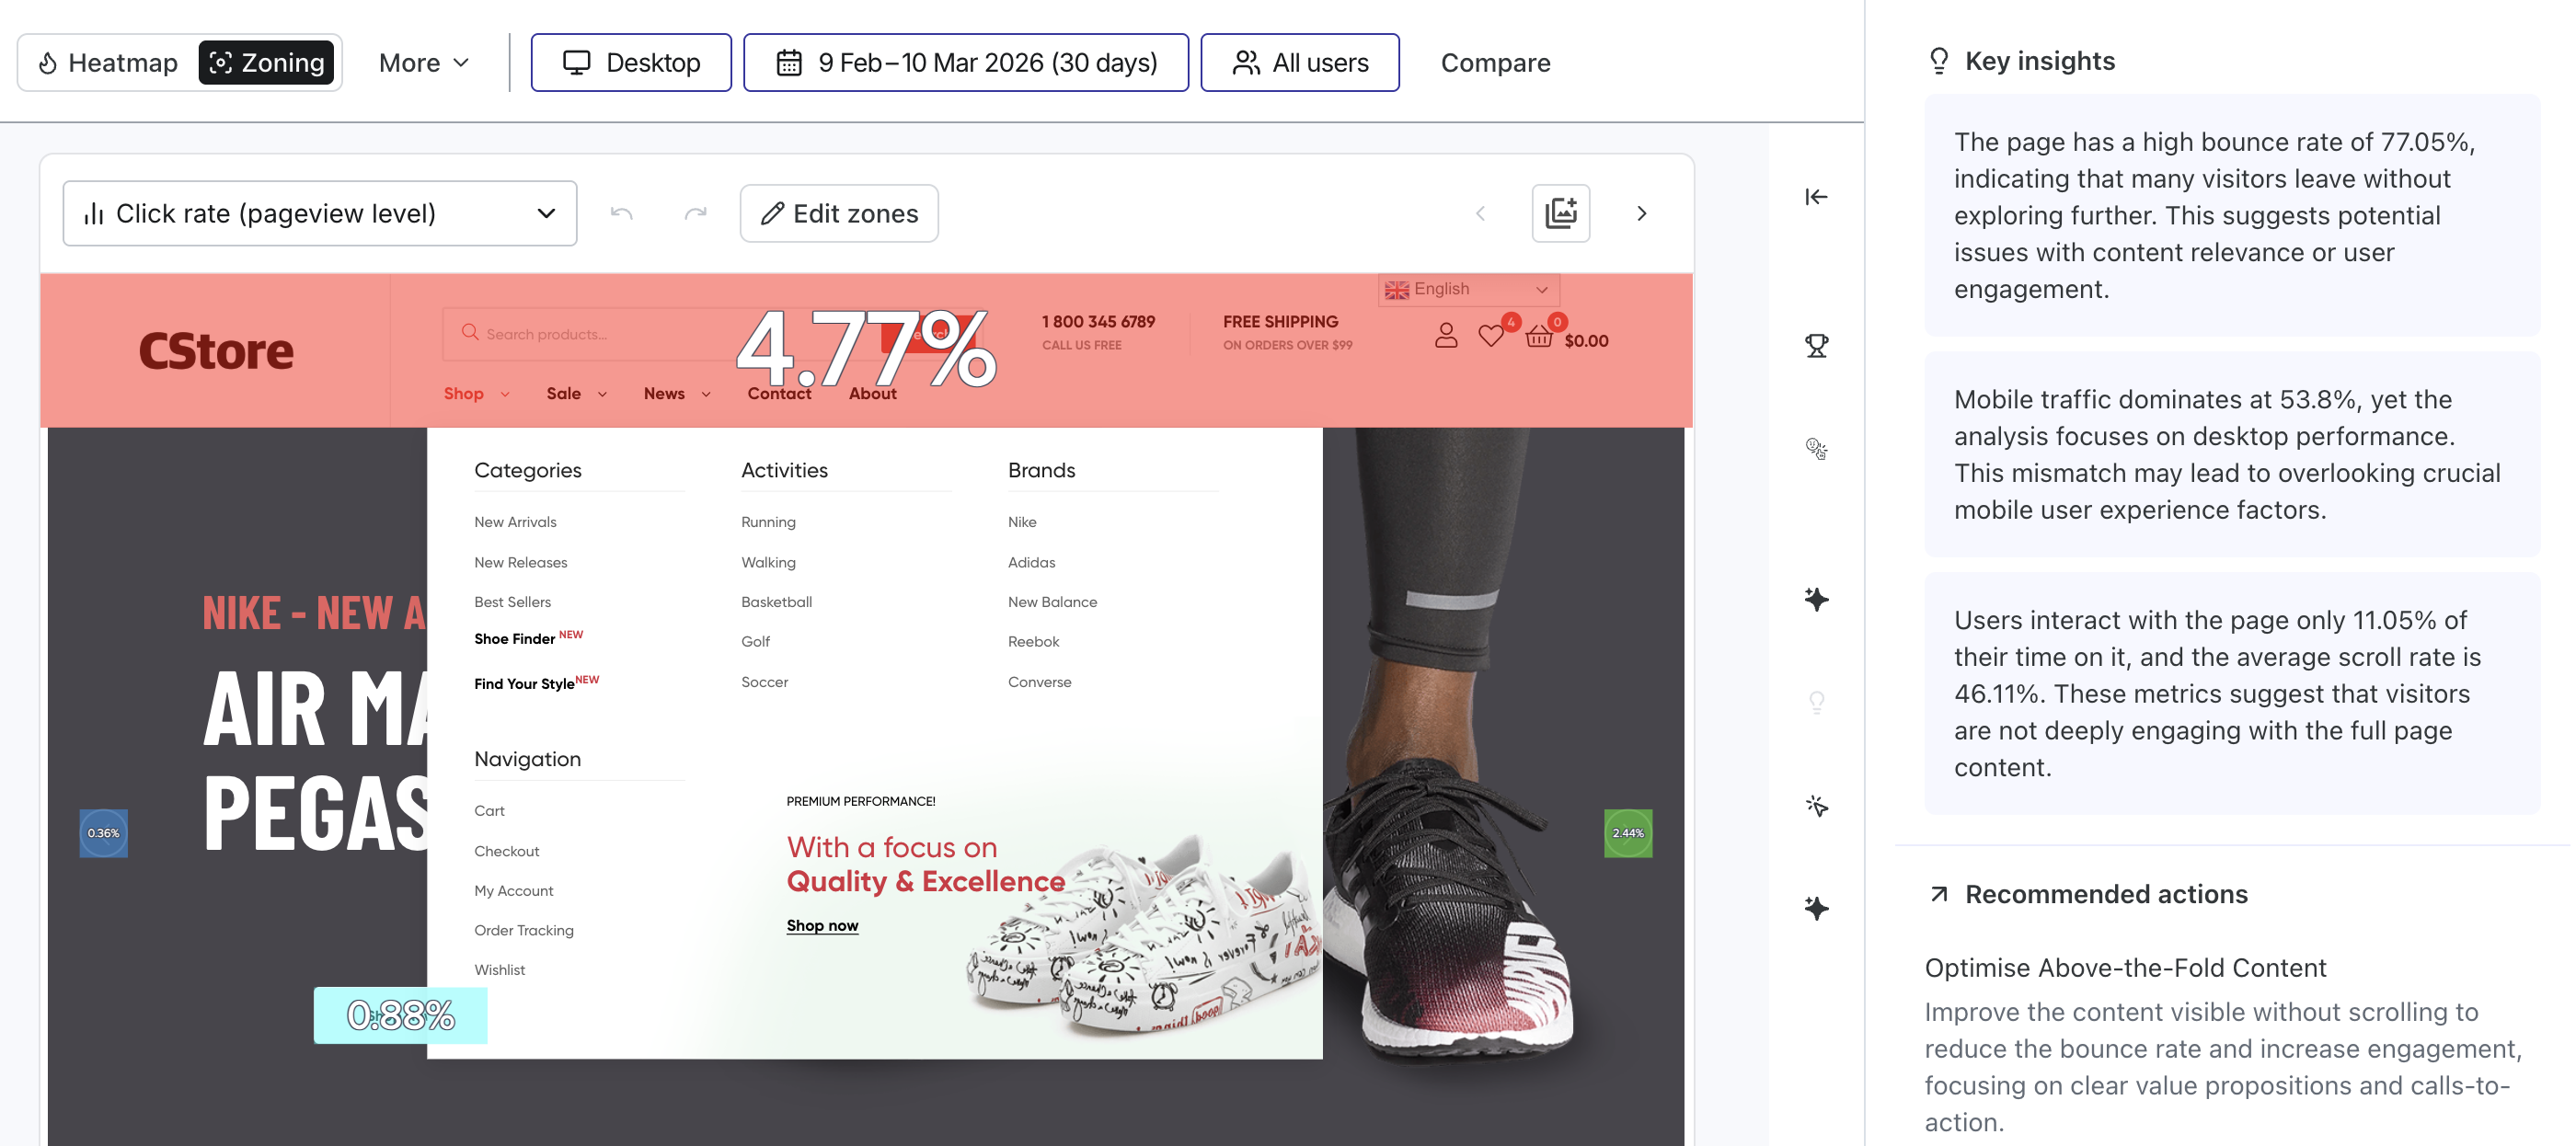The image size is (2576, 1146).
Task: Click the Compare button
Action: tap(1495, 63)
